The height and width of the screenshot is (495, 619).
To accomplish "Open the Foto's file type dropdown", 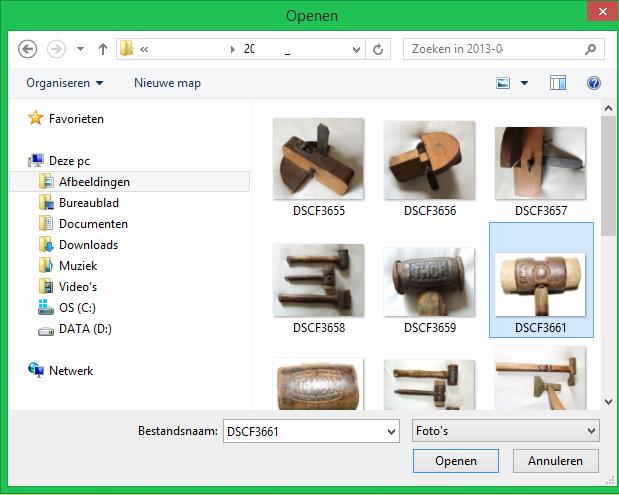I will point(506,431).
